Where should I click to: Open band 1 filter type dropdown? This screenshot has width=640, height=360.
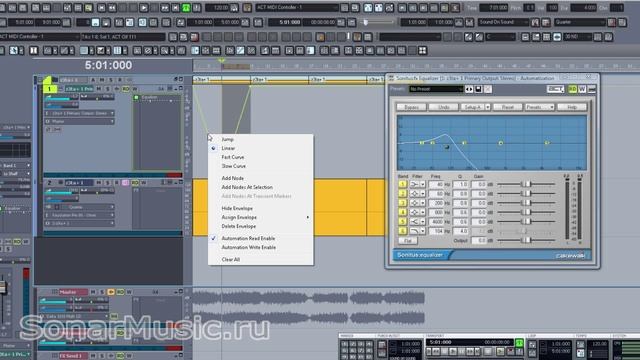pos(423,184)
